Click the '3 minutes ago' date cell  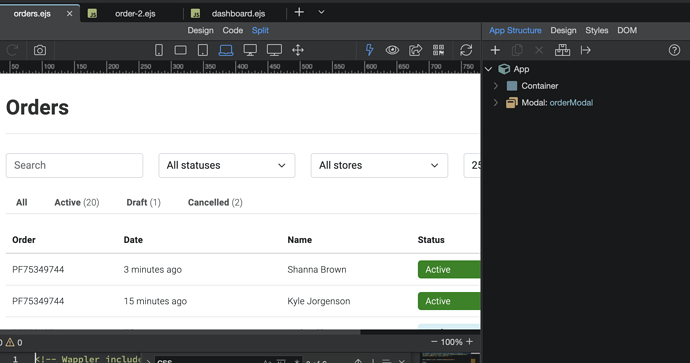tap(152, 269)
